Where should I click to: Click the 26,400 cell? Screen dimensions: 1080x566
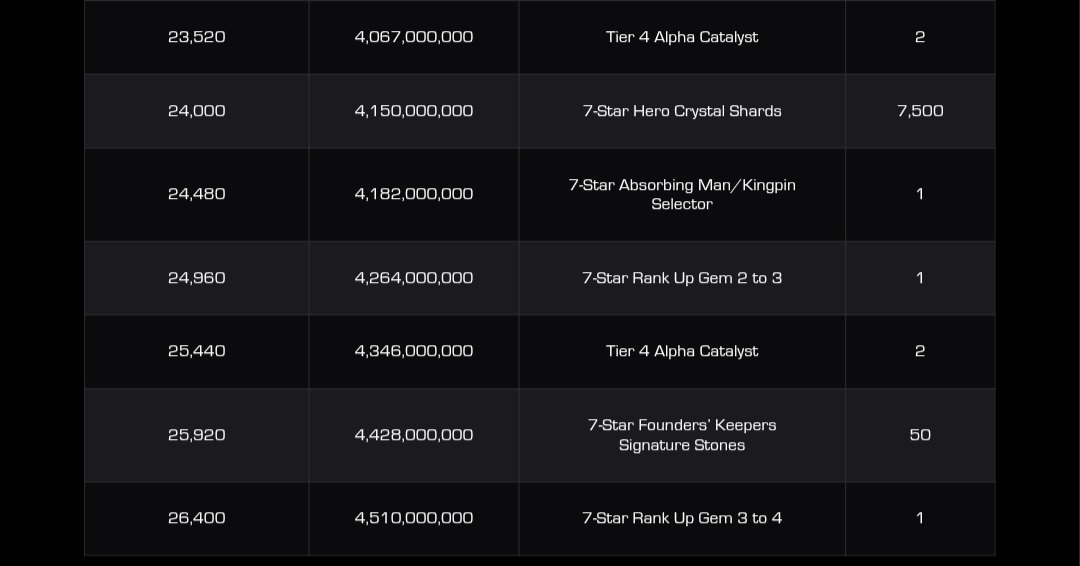197,518
